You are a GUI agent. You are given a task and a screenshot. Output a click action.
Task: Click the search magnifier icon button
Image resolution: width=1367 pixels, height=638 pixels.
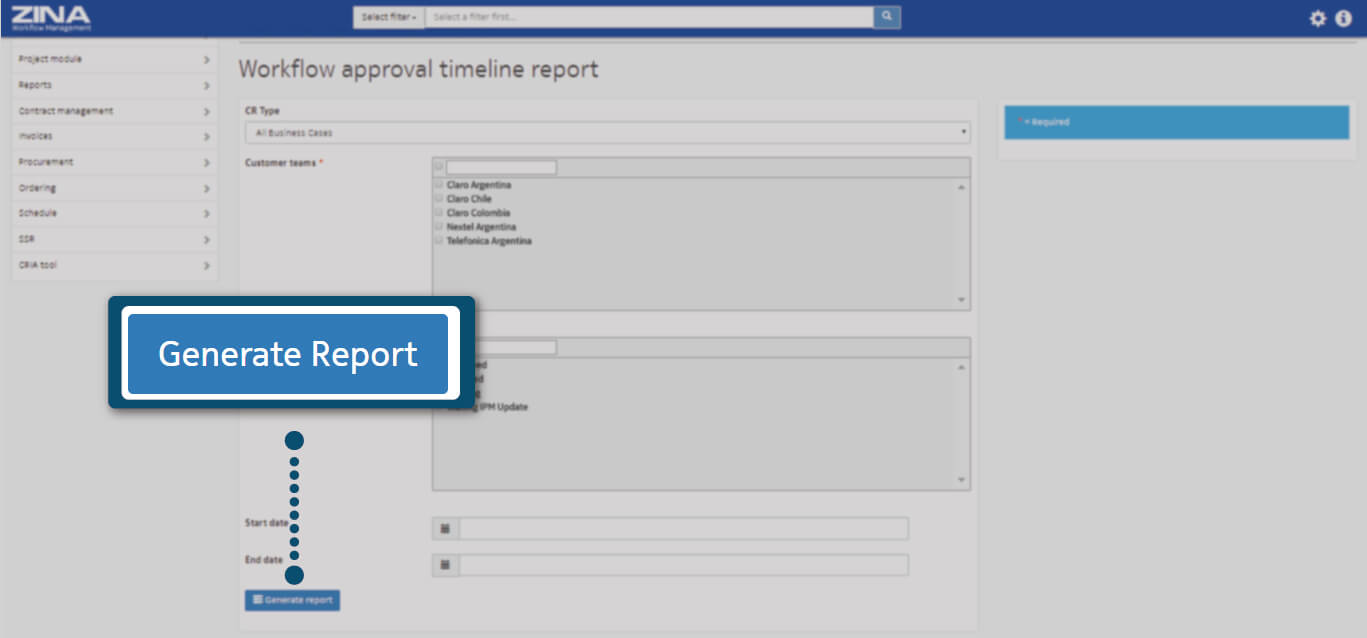coord(886,17)
